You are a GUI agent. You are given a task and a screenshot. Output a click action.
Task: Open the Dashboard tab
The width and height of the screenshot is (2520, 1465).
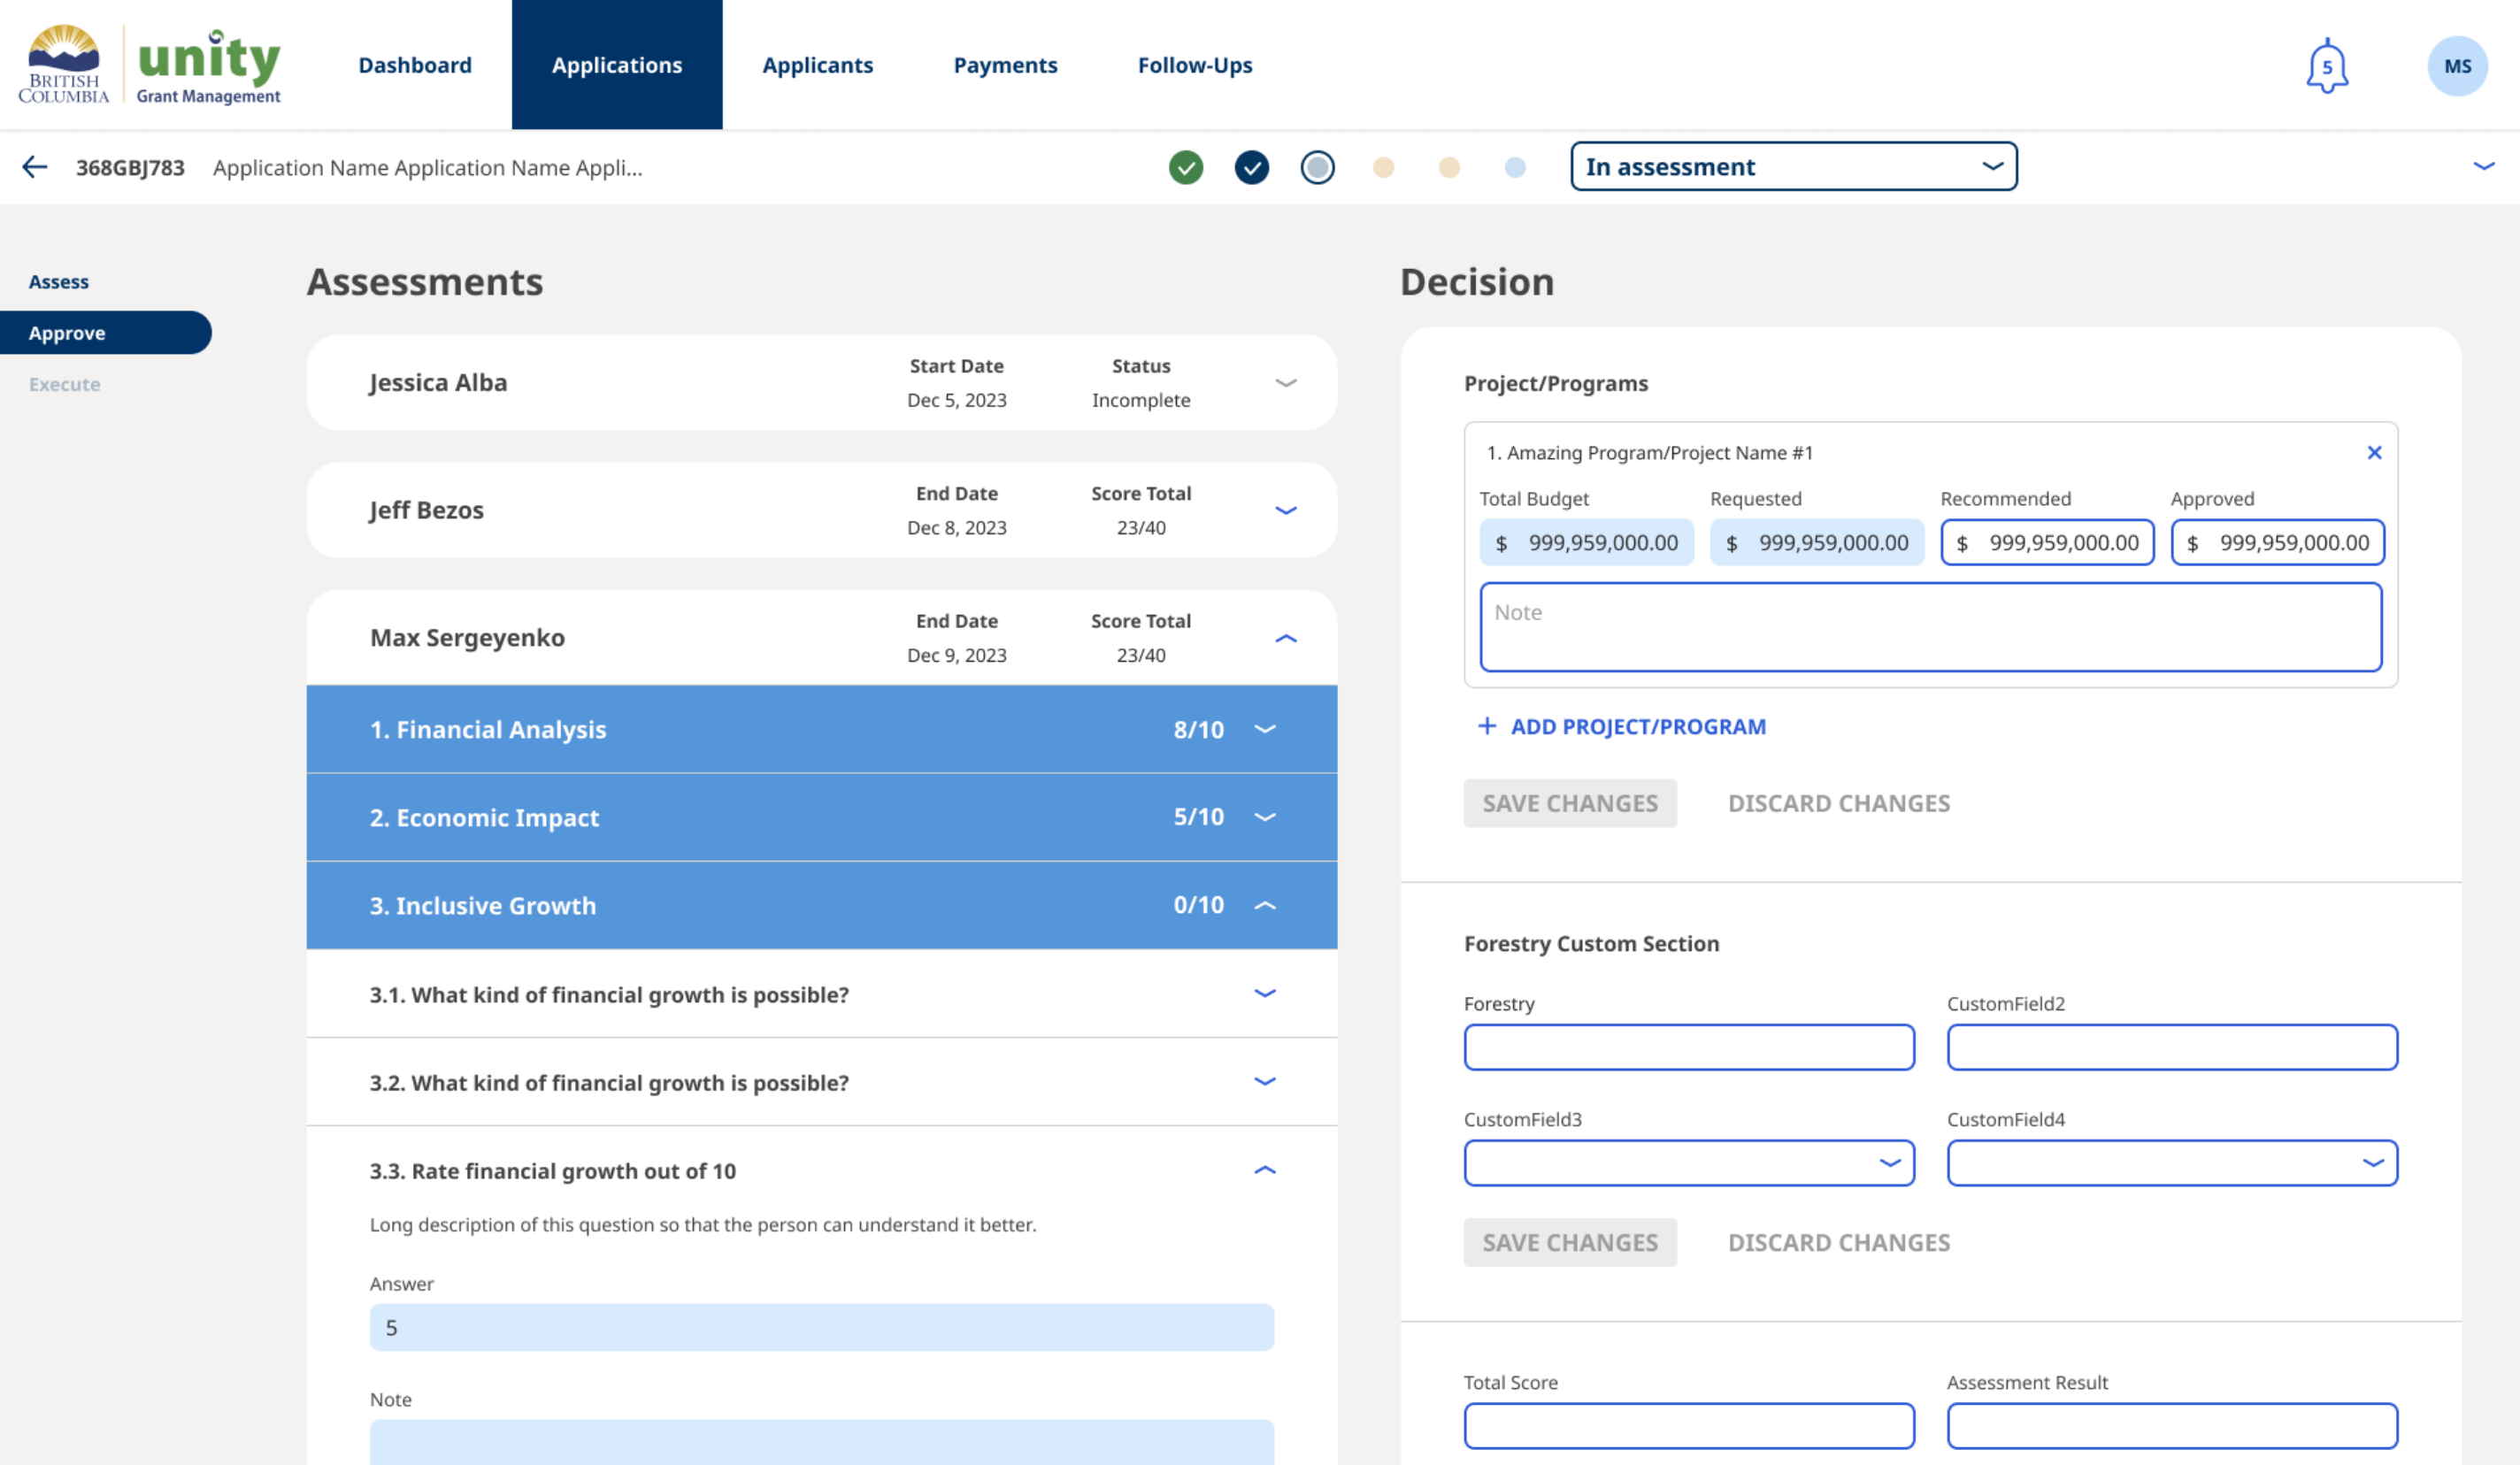(x=415, y=65)
